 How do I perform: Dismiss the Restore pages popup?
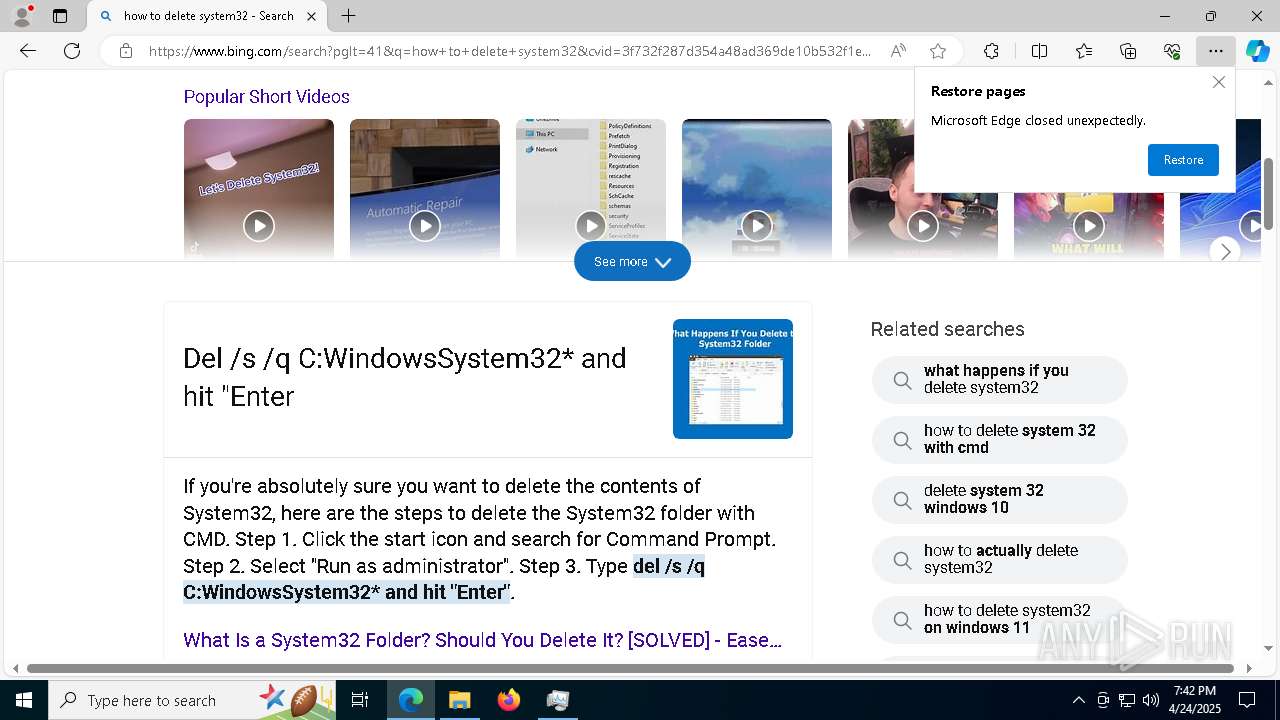click(x=1218, y=82)
